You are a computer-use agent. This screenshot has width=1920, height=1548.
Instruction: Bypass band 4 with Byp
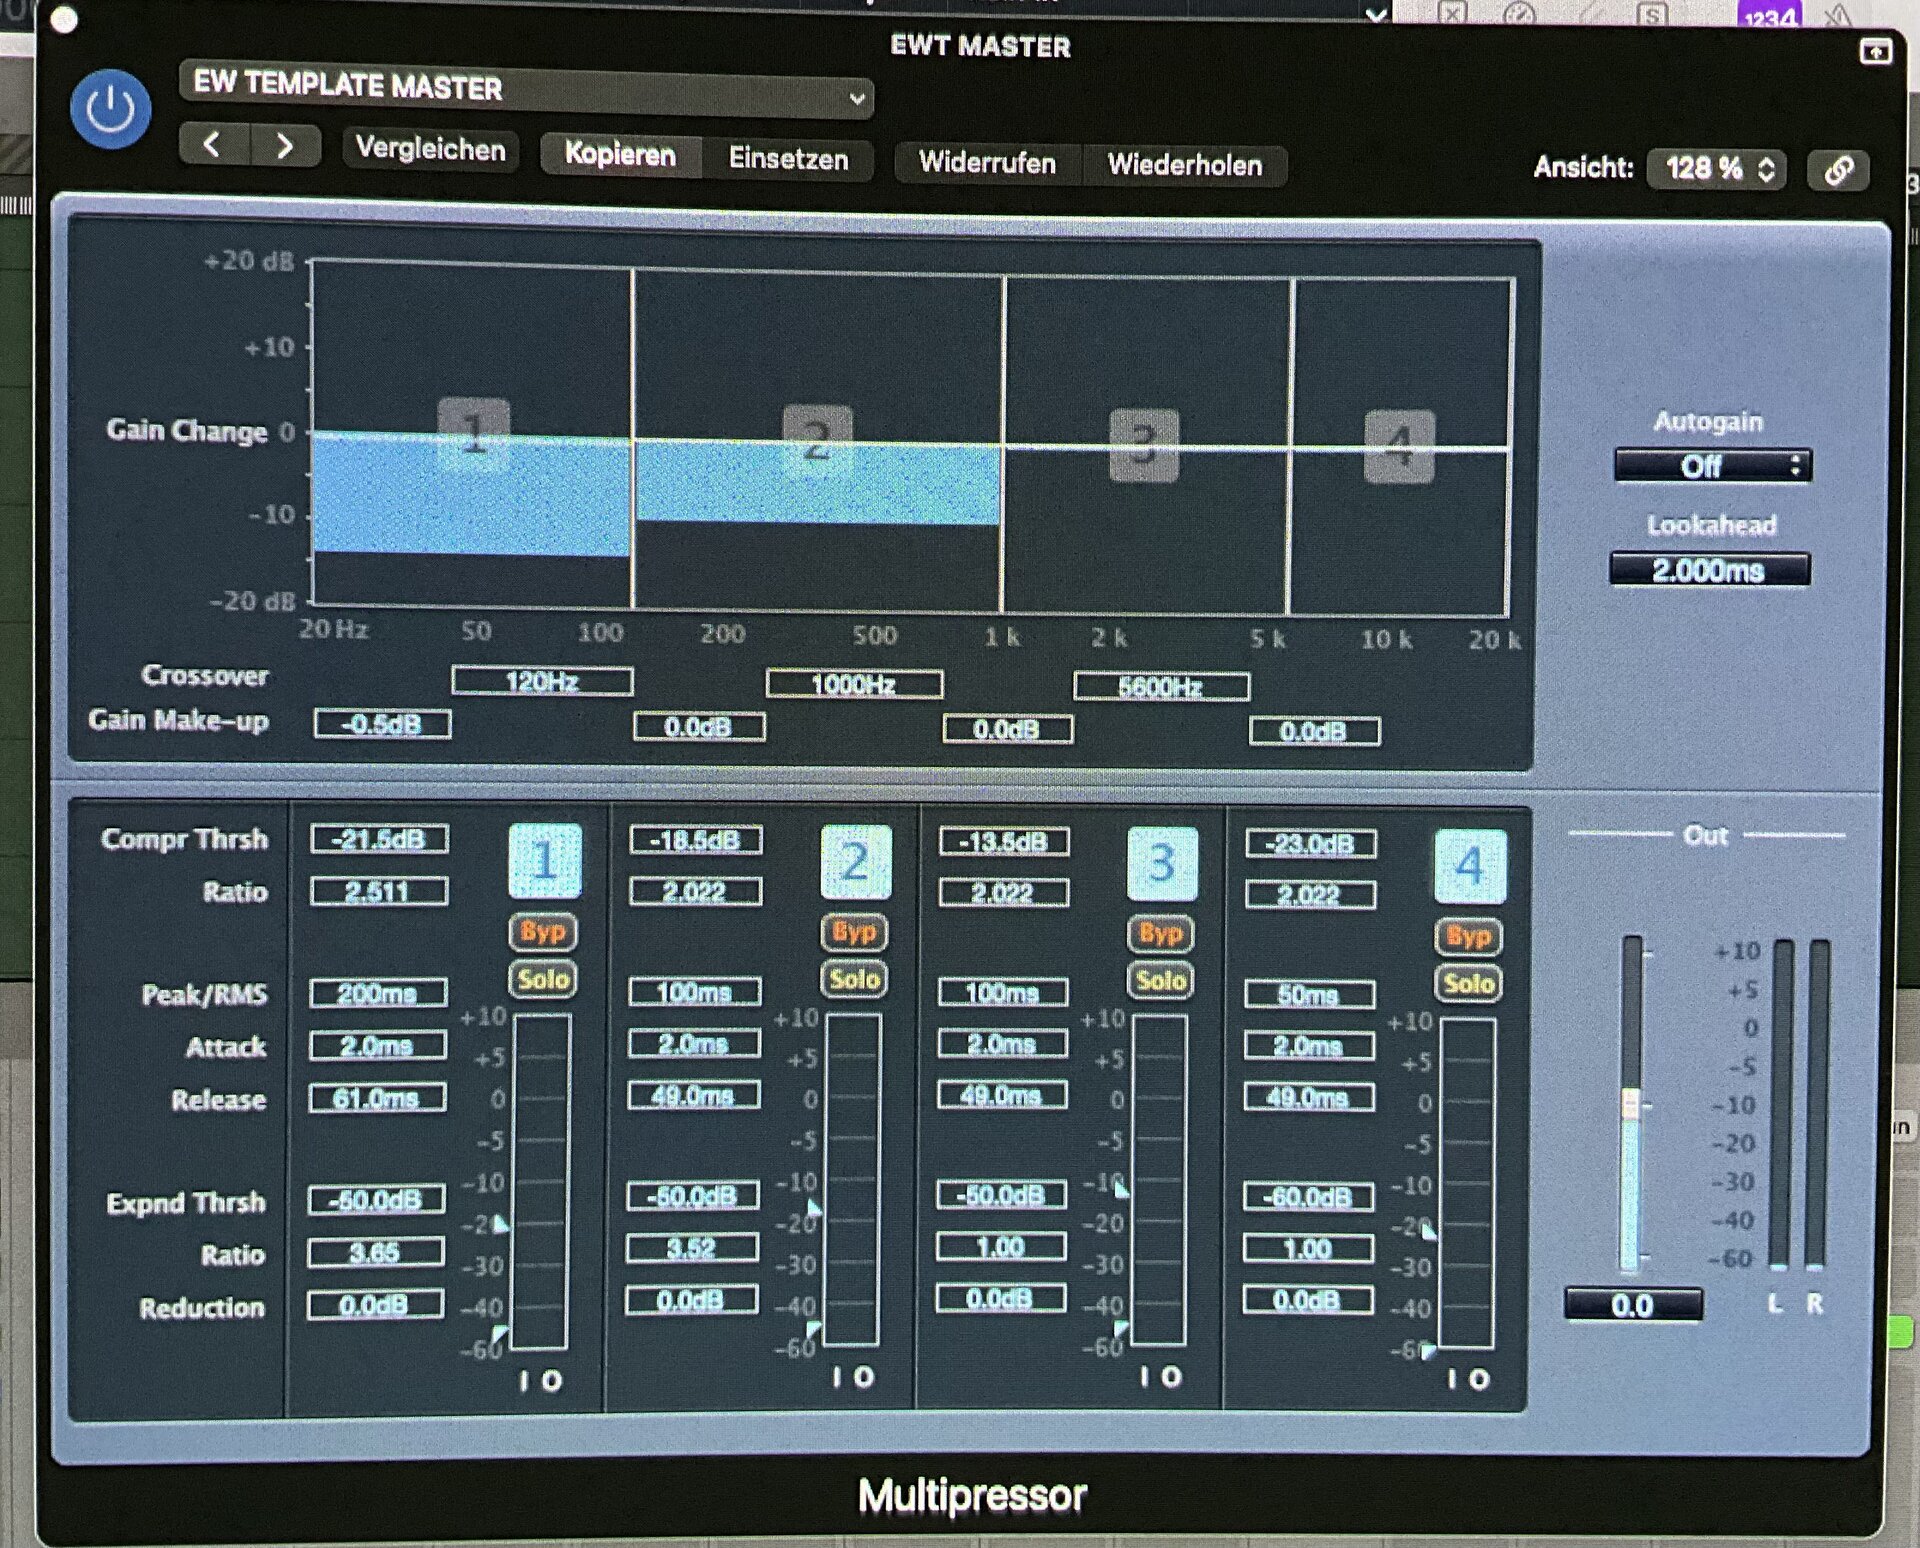[1467, 937]
